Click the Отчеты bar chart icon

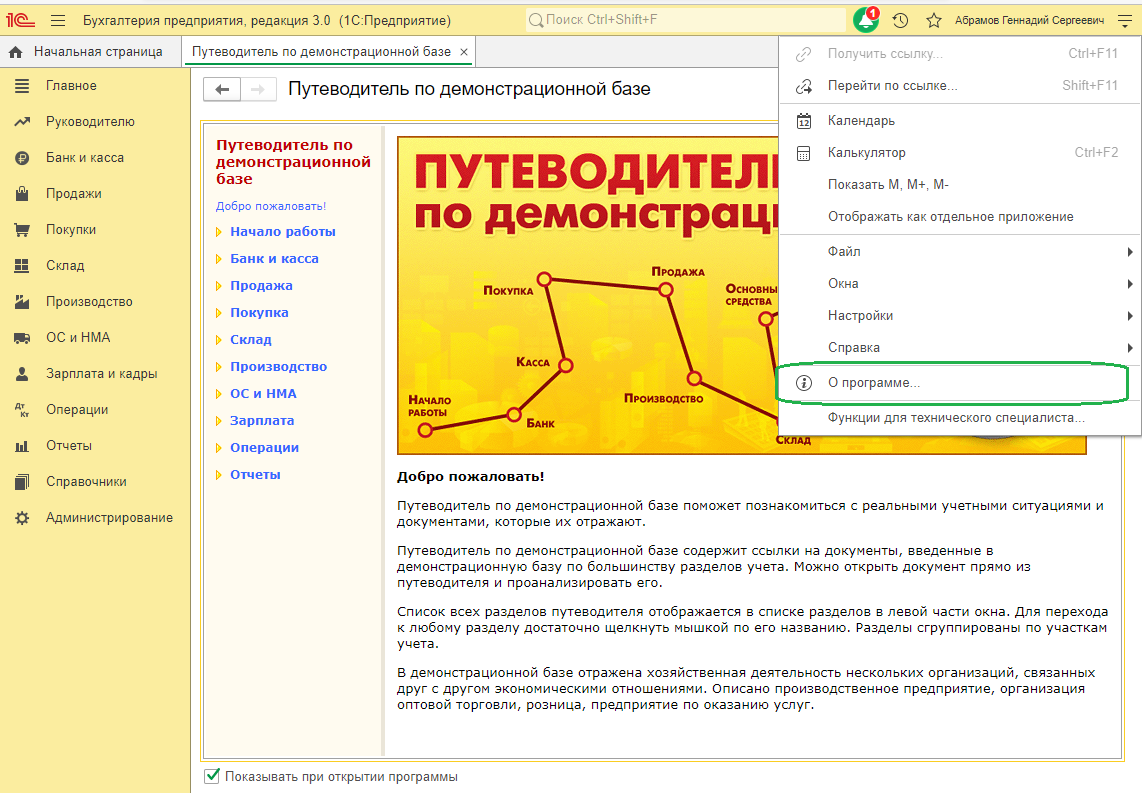23,446
